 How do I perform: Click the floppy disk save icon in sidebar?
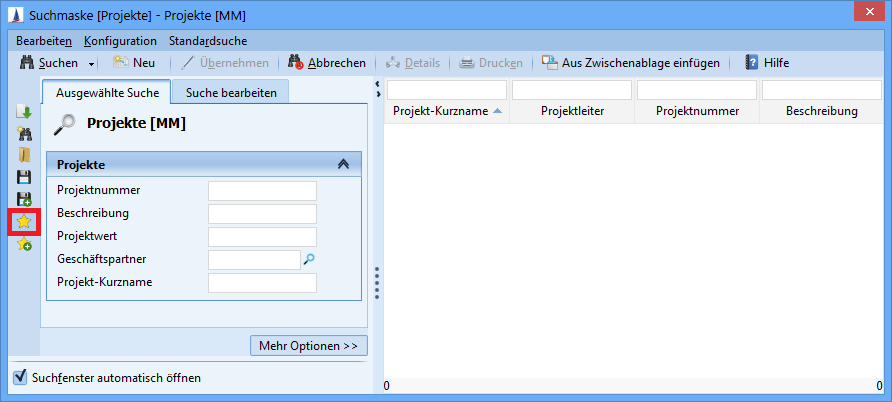[24, 177]
